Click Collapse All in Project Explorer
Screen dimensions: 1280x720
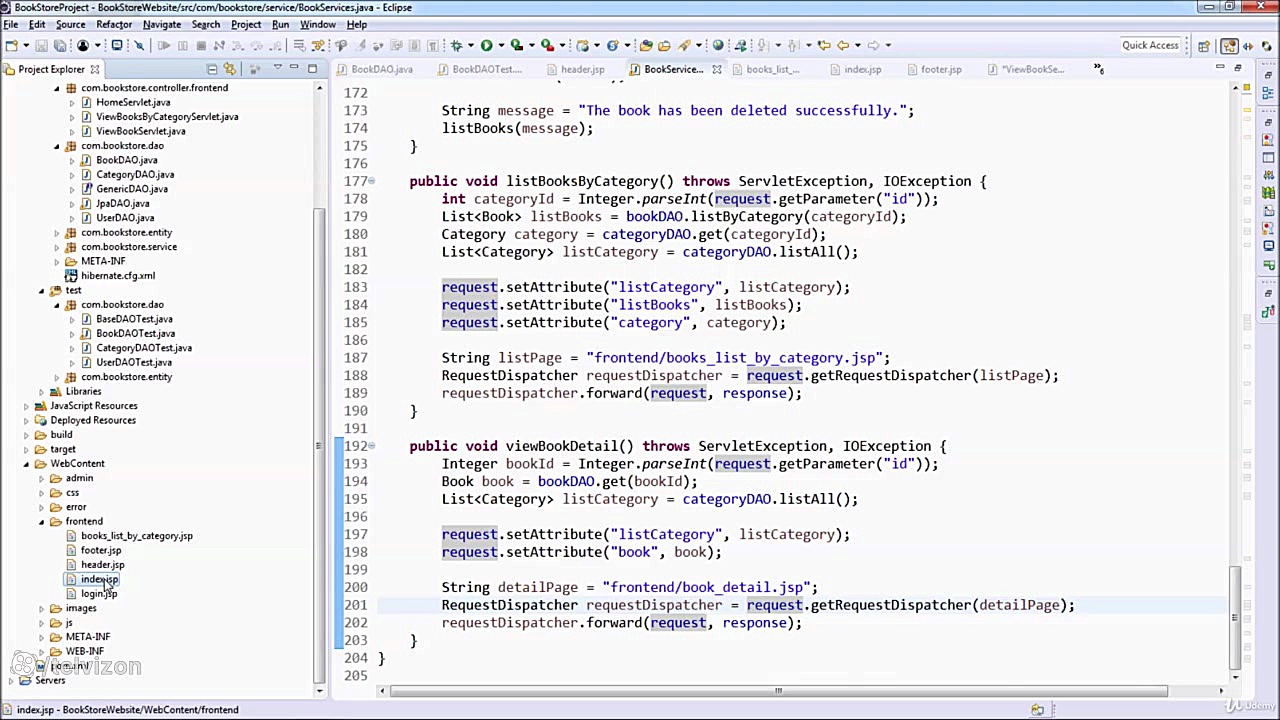pos(212,69)
